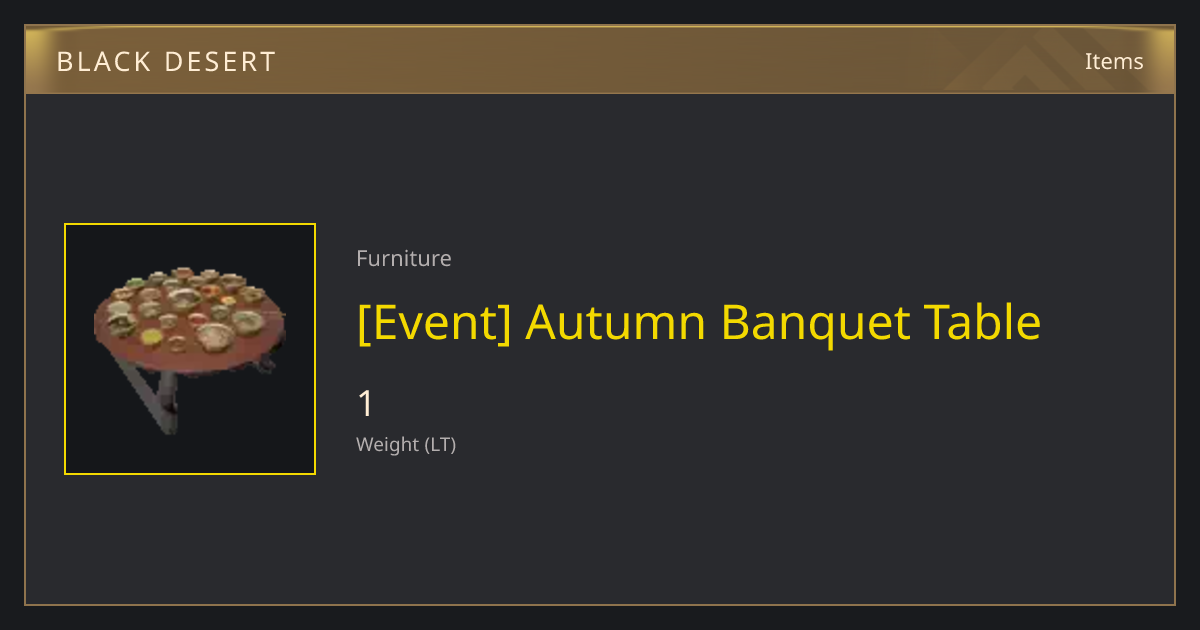Click the gold header banner bar
1200x630 pixels.
[600, 61]
